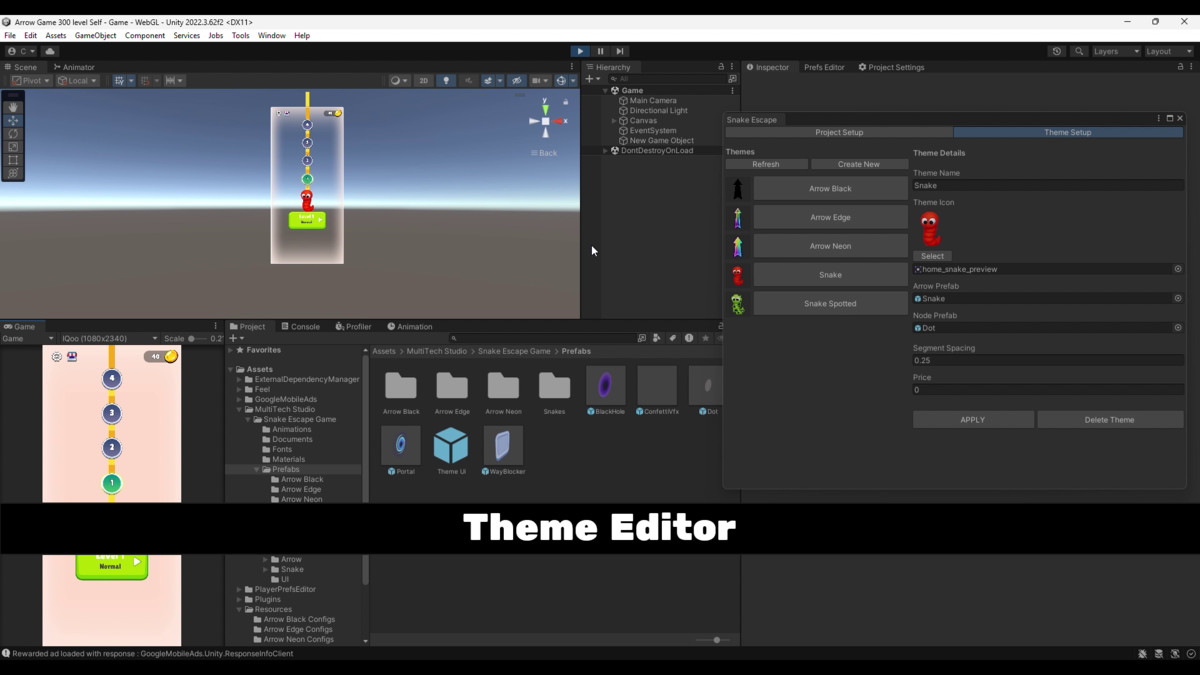Click the BlackHole prefab in the Project panel
The height and width of the screenshot is (675, 1200).
(x=605, y=385)
